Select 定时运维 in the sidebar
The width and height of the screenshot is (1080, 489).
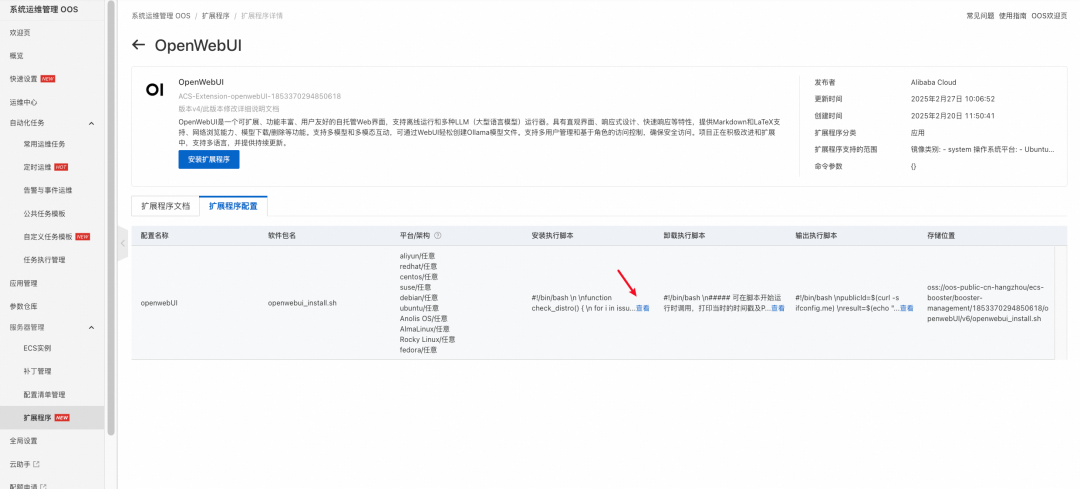coord(37,167)
